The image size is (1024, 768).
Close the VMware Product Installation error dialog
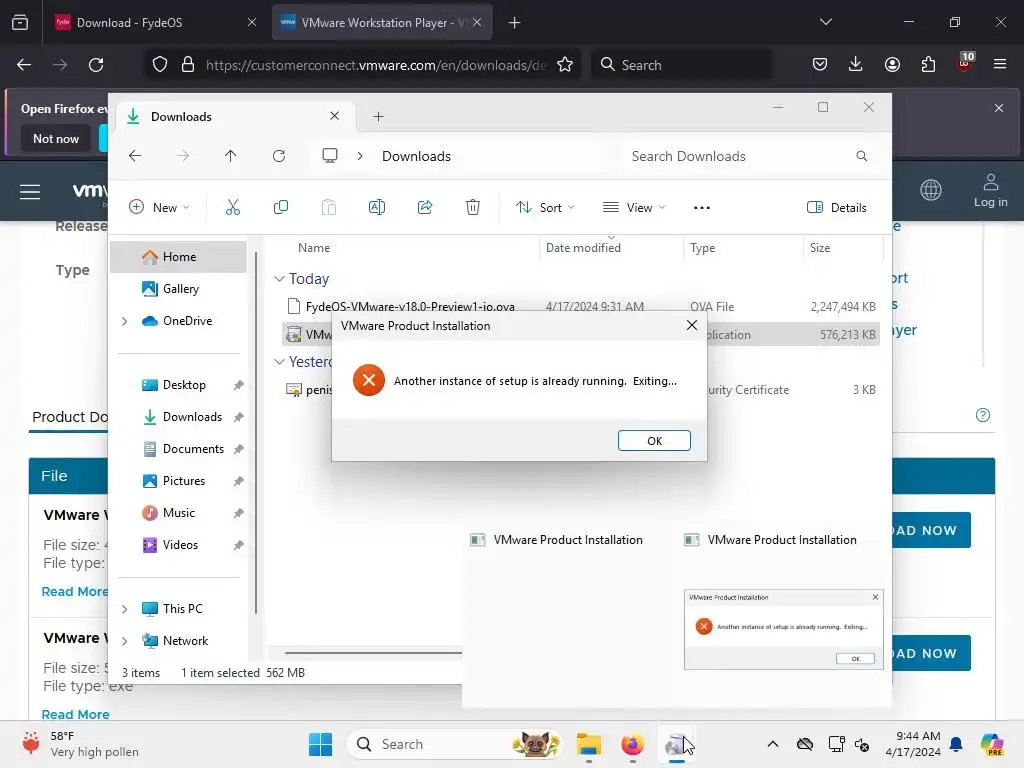point(692,325)
